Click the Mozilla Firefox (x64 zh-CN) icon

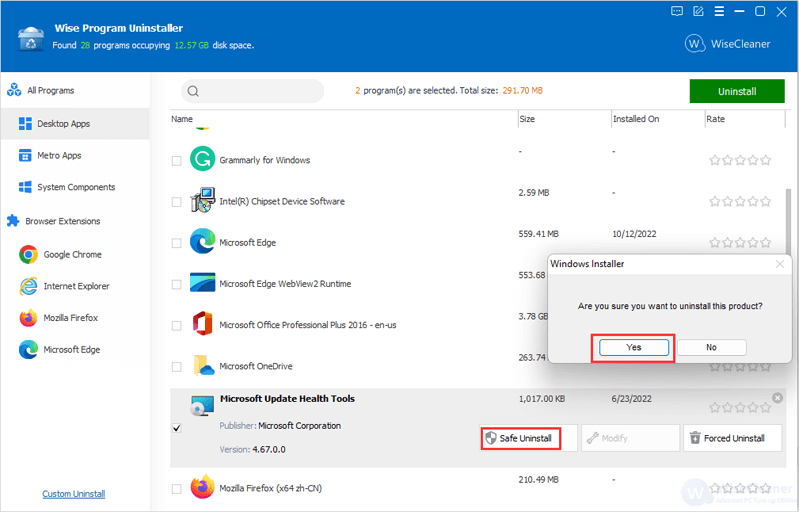pyautogui.click(x=202, y=487)
